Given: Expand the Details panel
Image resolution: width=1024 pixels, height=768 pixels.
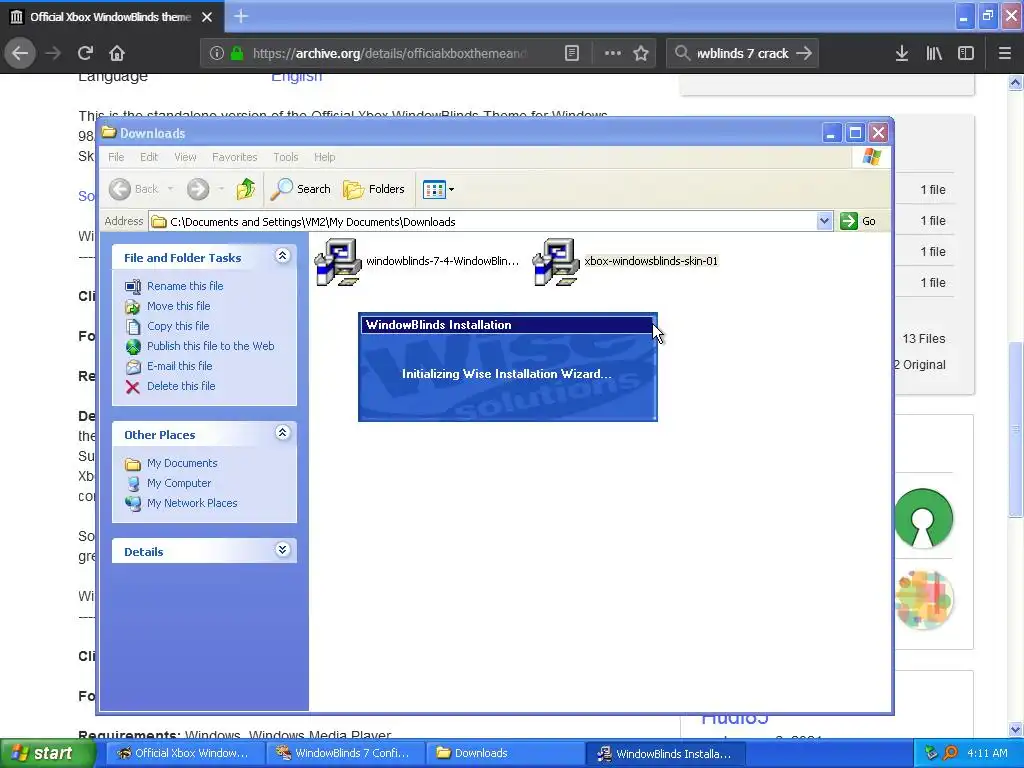Looking at the screenshot, I should tap(282, 549).
